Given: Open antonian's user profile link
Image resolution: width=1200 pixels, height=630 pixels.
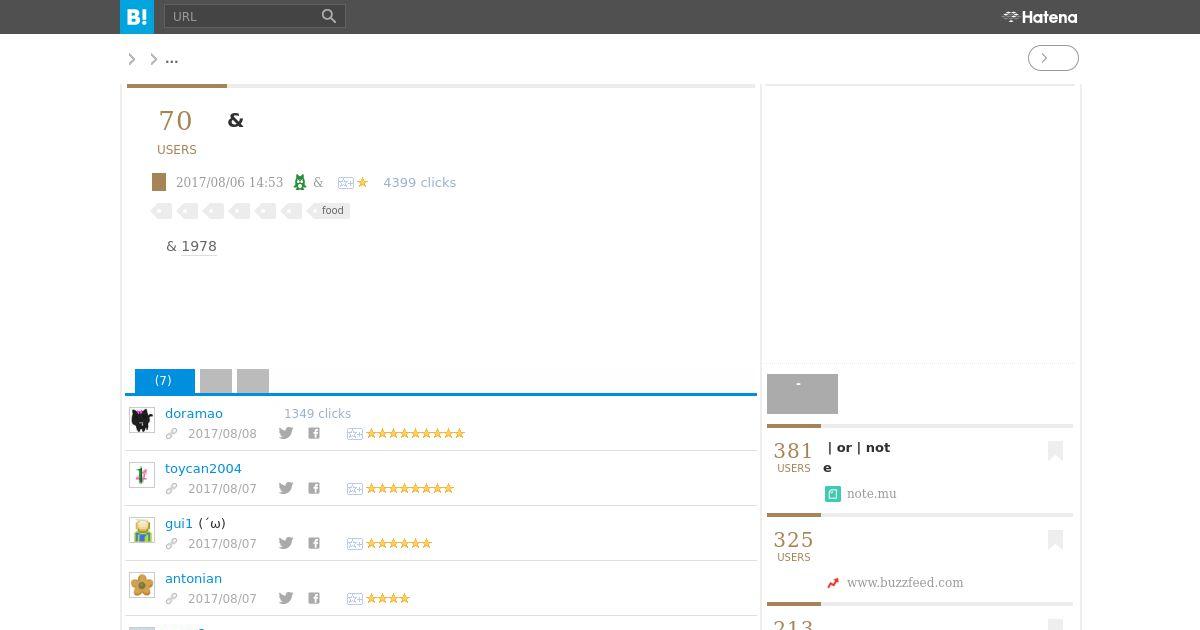Looking at the screenshot, I should click(x=193, y=578).
